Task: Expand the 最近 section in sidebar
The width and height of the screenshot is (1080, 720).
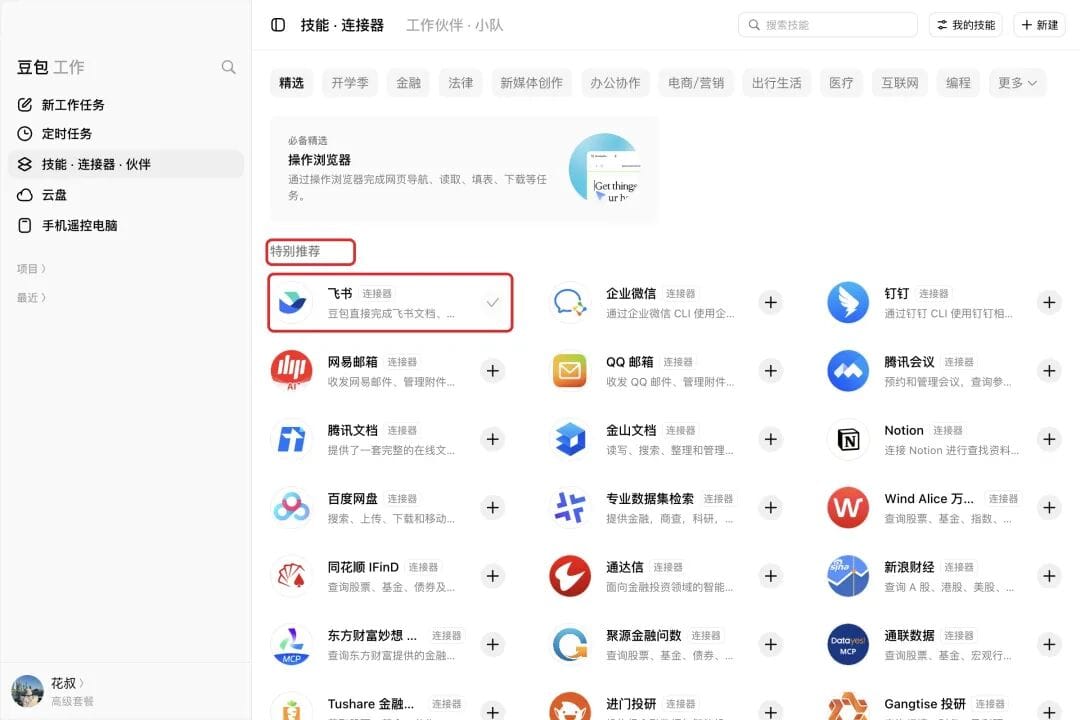Action: point(31,298)
